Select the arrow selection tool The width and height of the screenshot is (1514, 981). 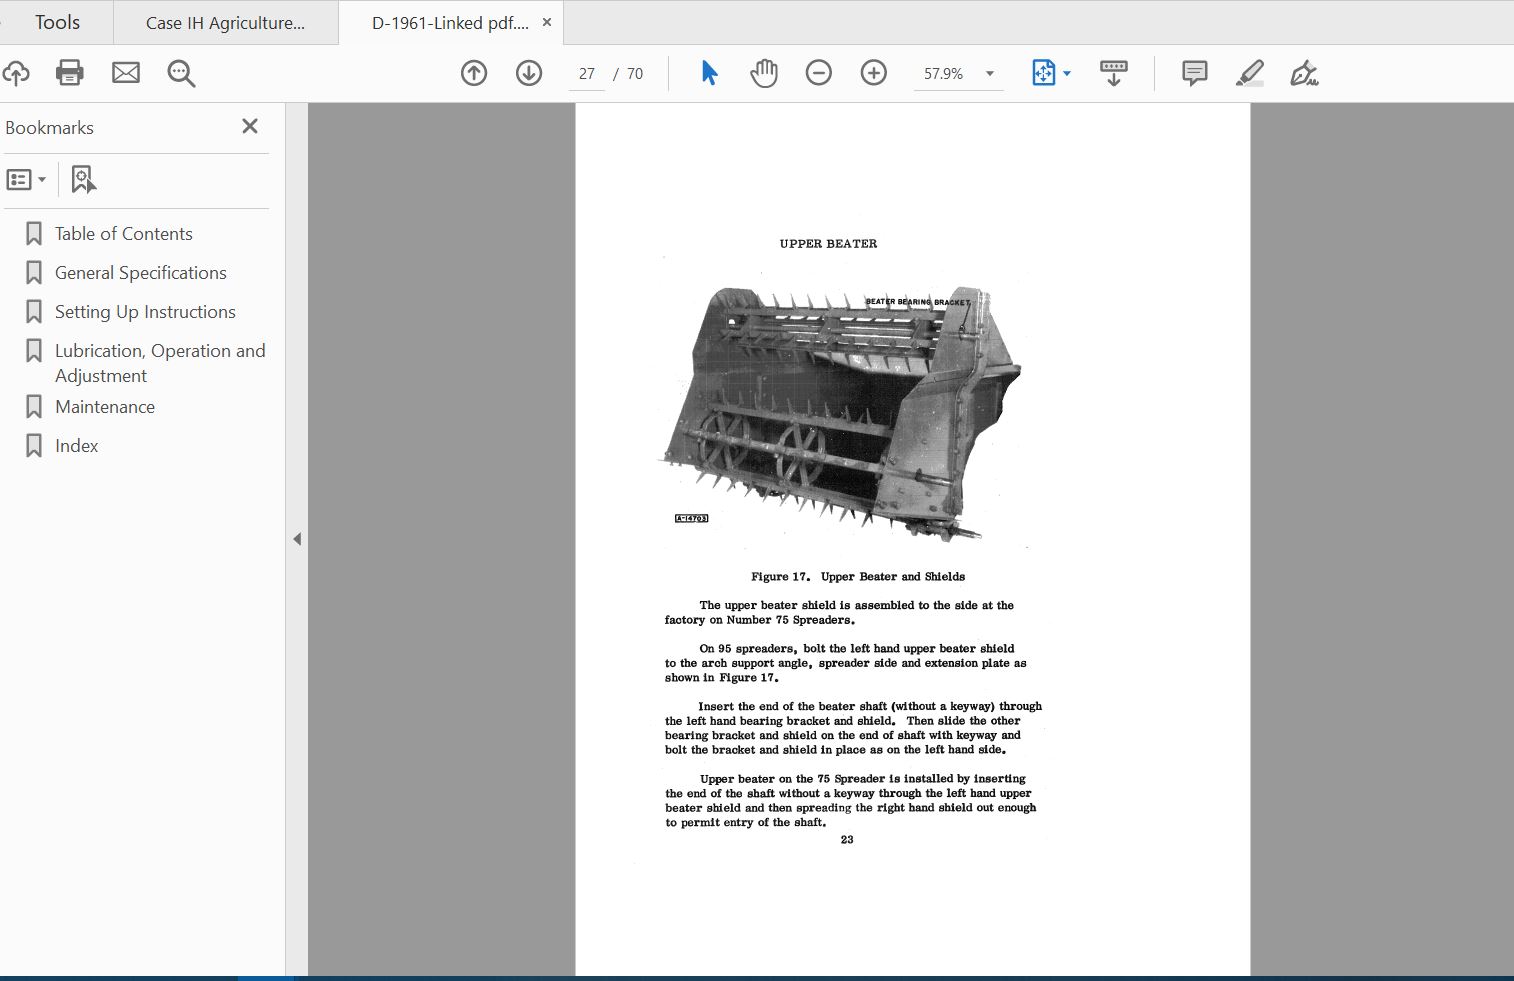coord(709,73)
